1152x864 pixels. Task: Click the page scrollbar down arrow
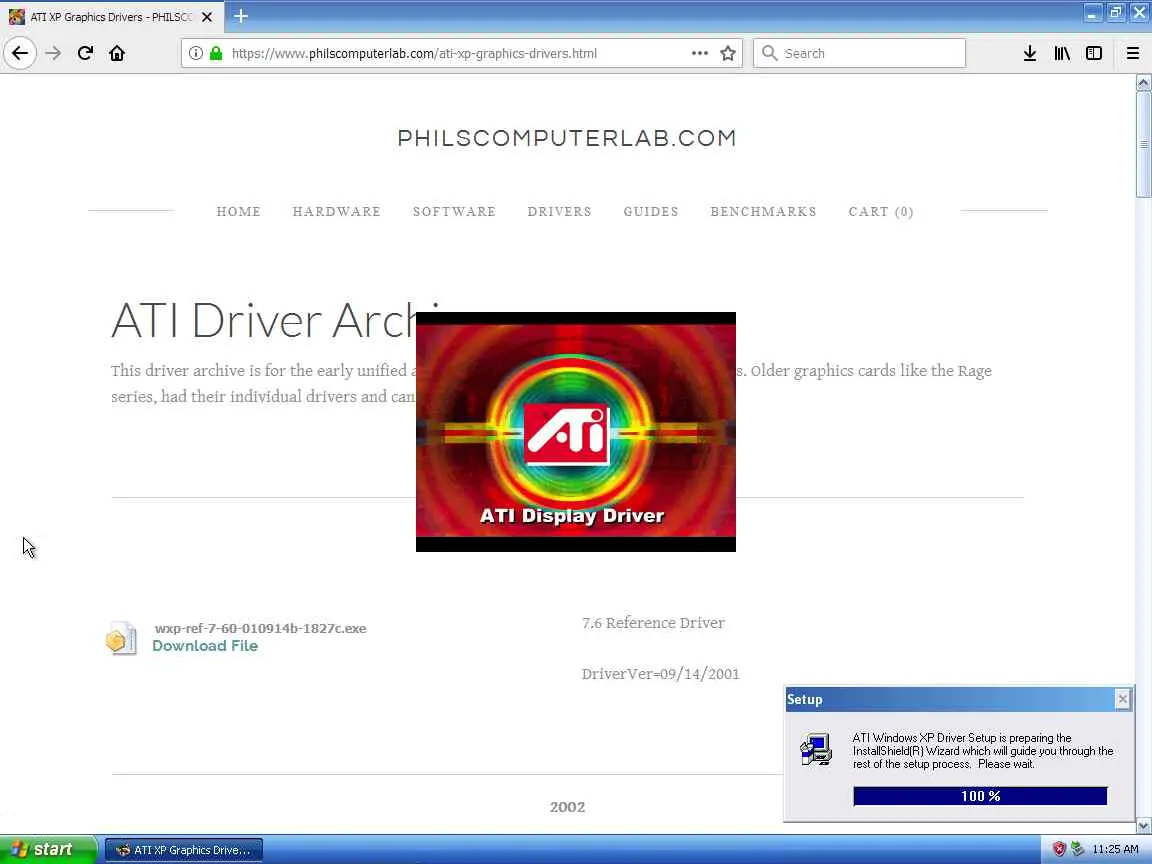[x=1143, y=825]
